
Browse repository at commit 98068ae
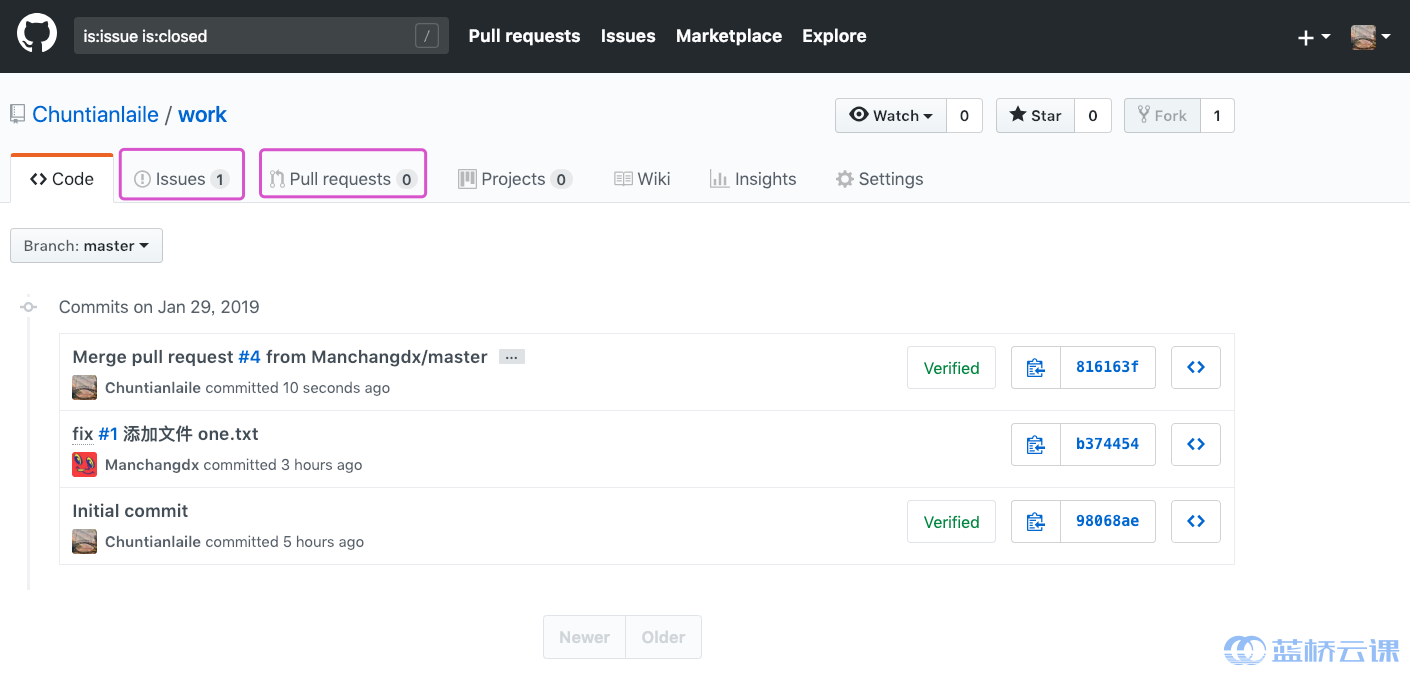[x=1196, y=521]
